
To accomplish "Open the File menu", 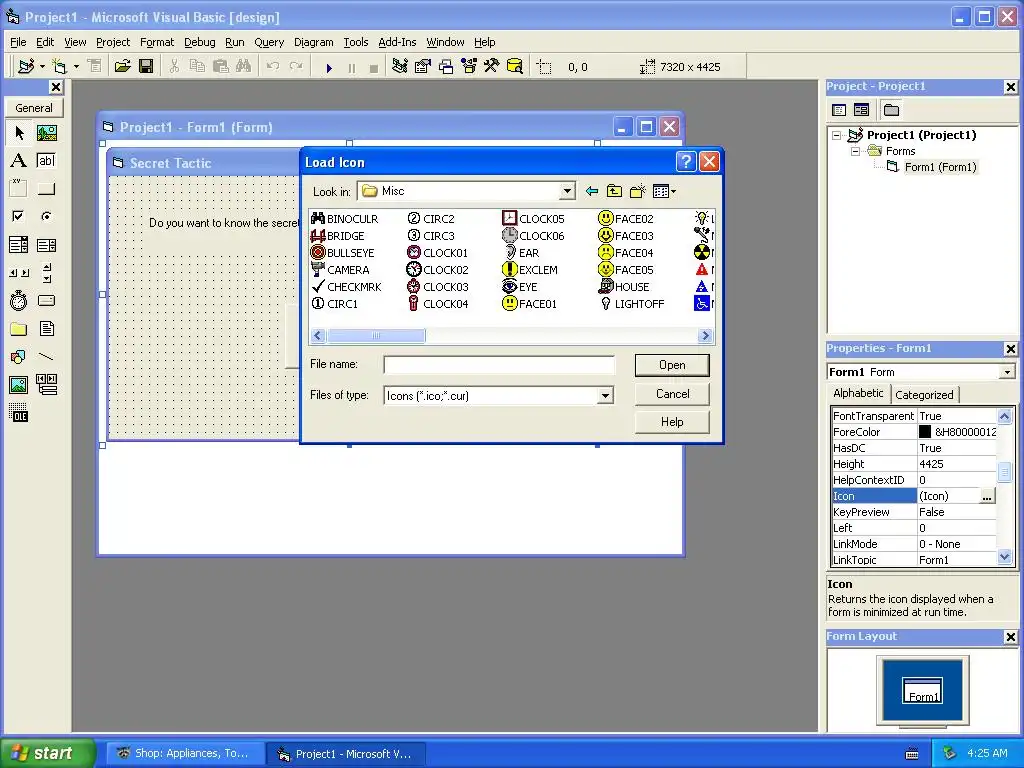I will pos(18,42).
